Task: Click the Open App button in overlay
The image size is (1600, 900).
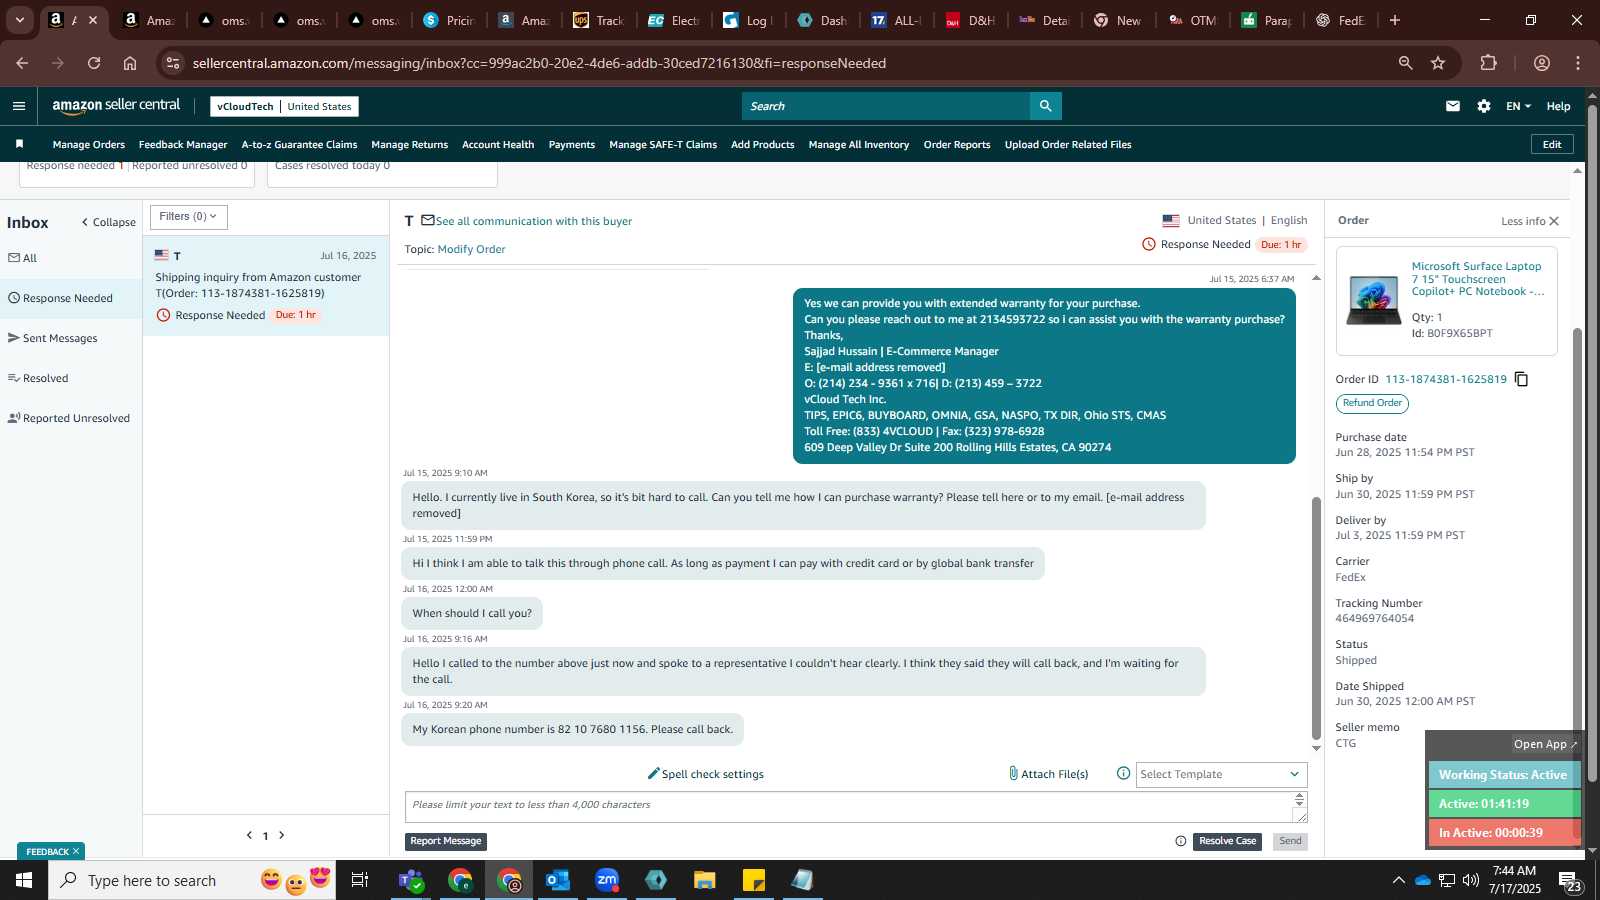Action: coord(1545,744)
